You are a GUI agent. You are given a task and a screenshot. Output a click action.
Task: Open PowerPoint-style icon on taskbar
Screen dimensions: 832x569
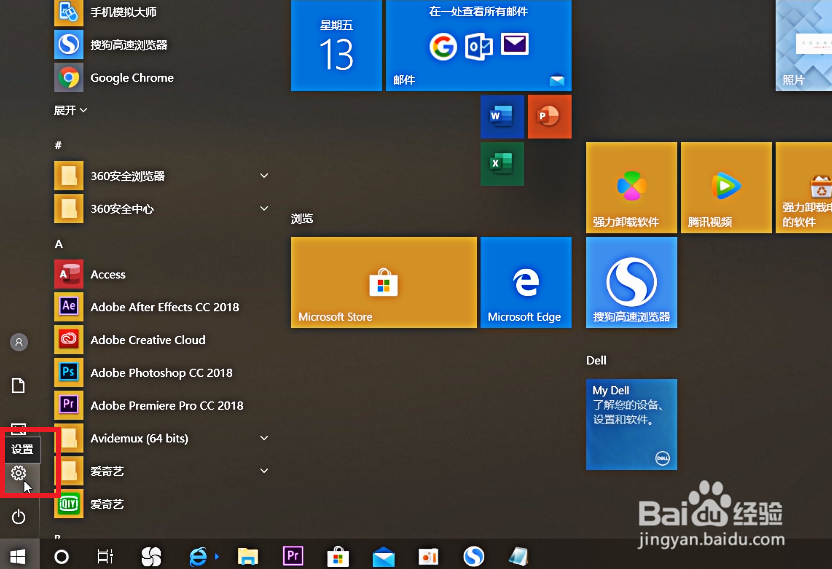pyautogui.click(x=428, y=556)
